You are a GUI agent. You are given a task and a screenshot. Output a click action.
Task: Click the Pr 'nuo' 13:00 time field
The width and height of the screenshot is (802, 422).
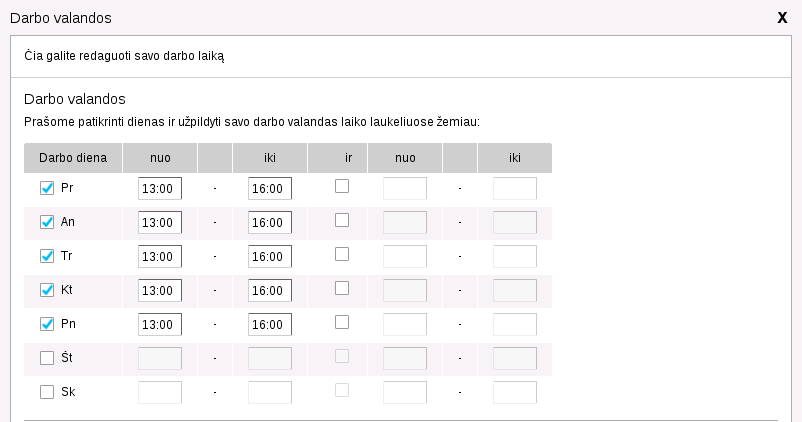(160, 189)
